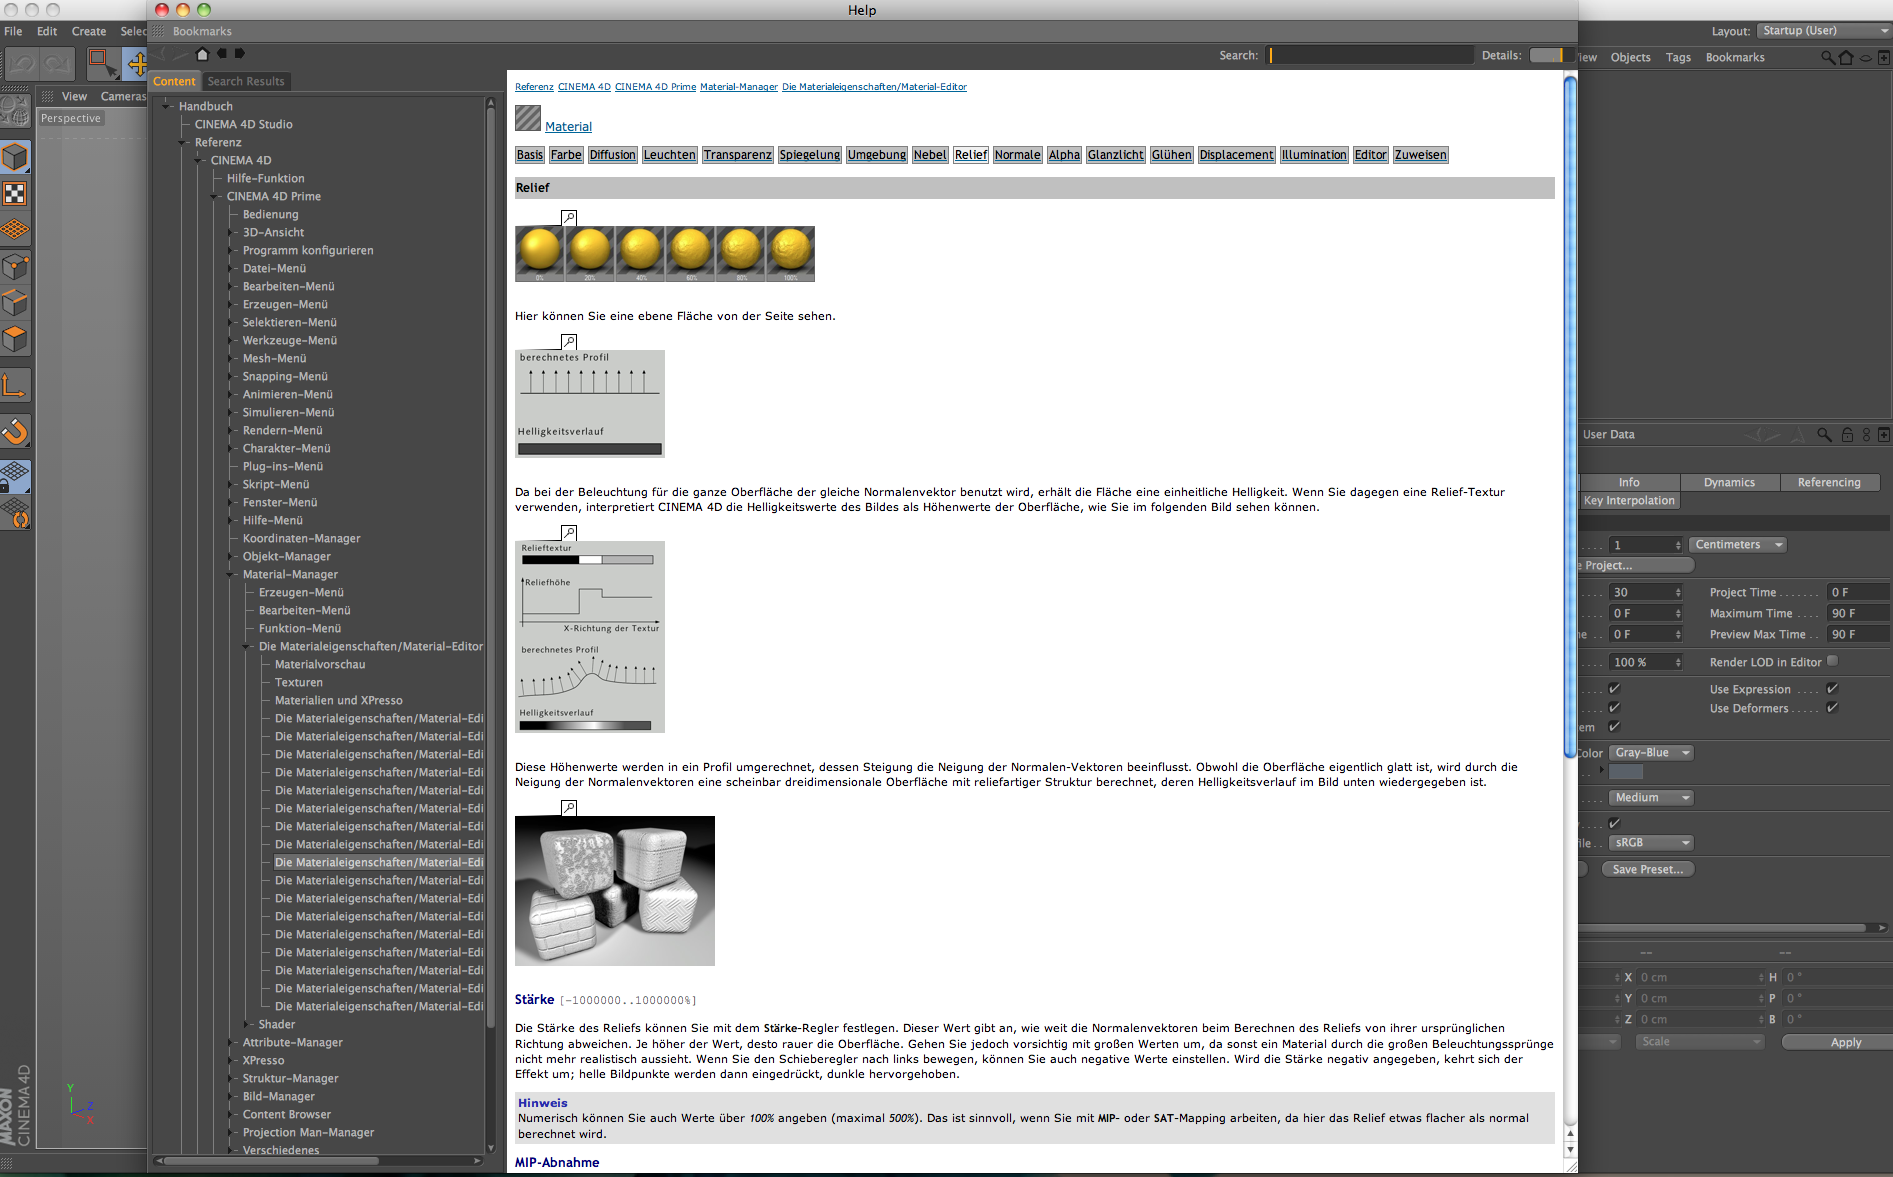Image resolution: width=1893 pixels, height=1177 pixels.
Task: Click the Make Editable globe icon
Action: pos(15,110)
